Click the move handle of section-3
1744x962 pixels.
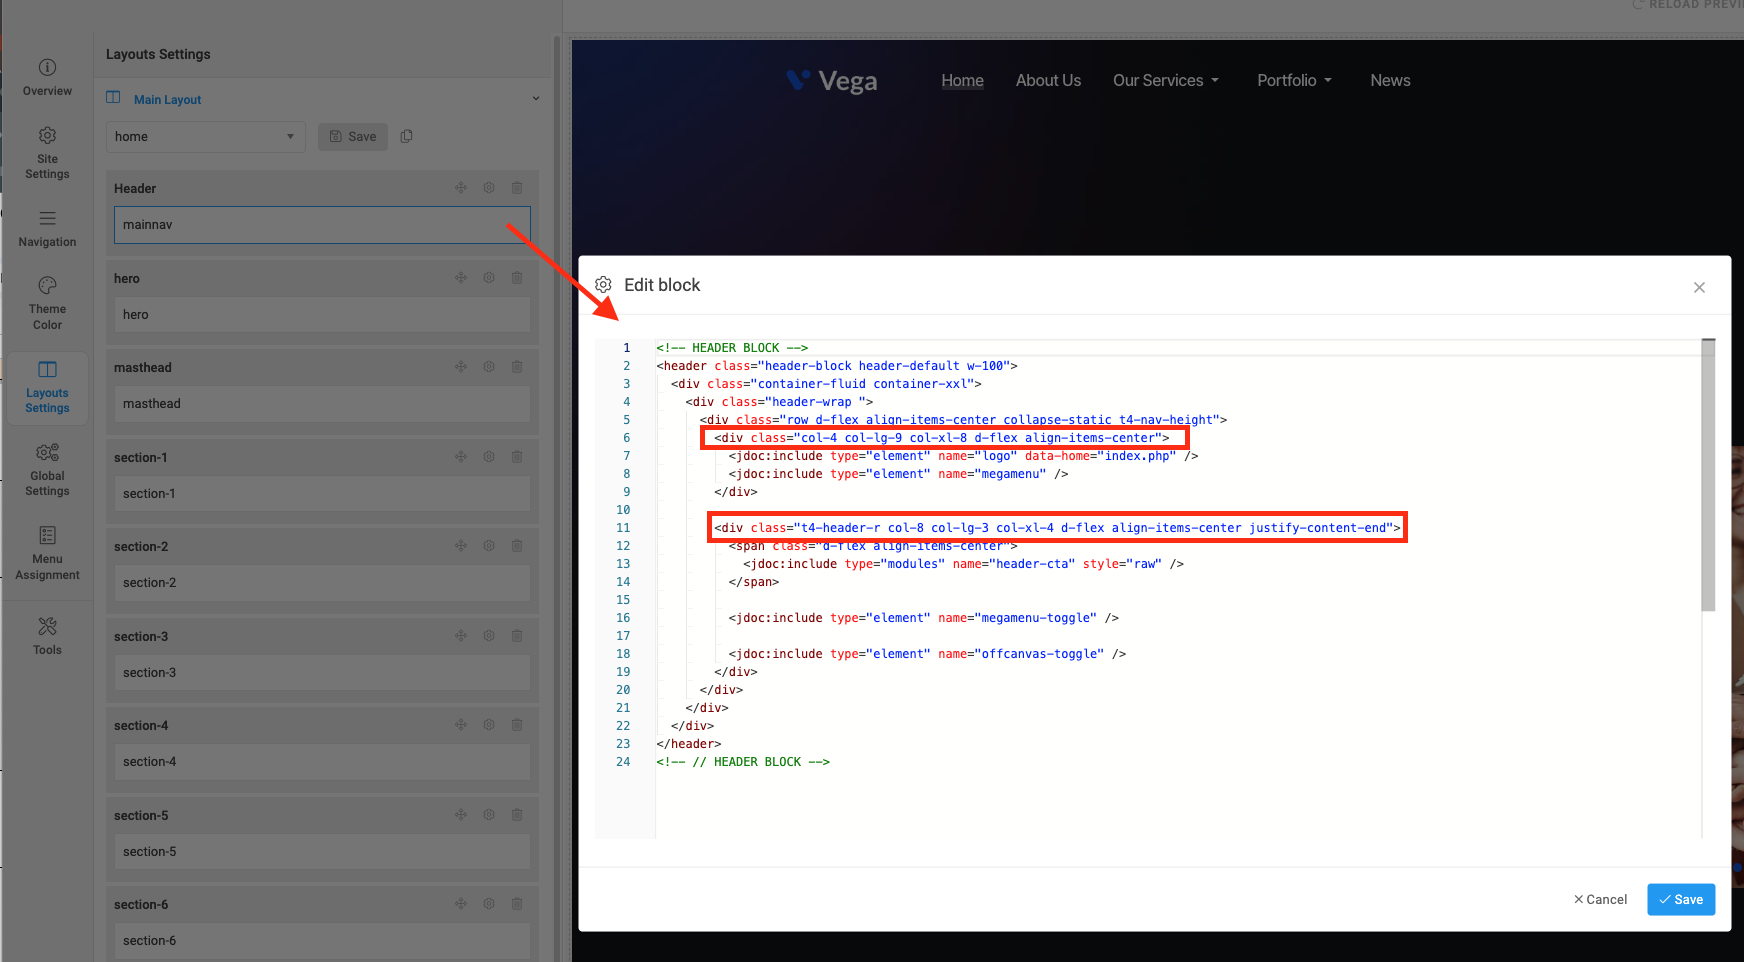(x=461, y=636)
